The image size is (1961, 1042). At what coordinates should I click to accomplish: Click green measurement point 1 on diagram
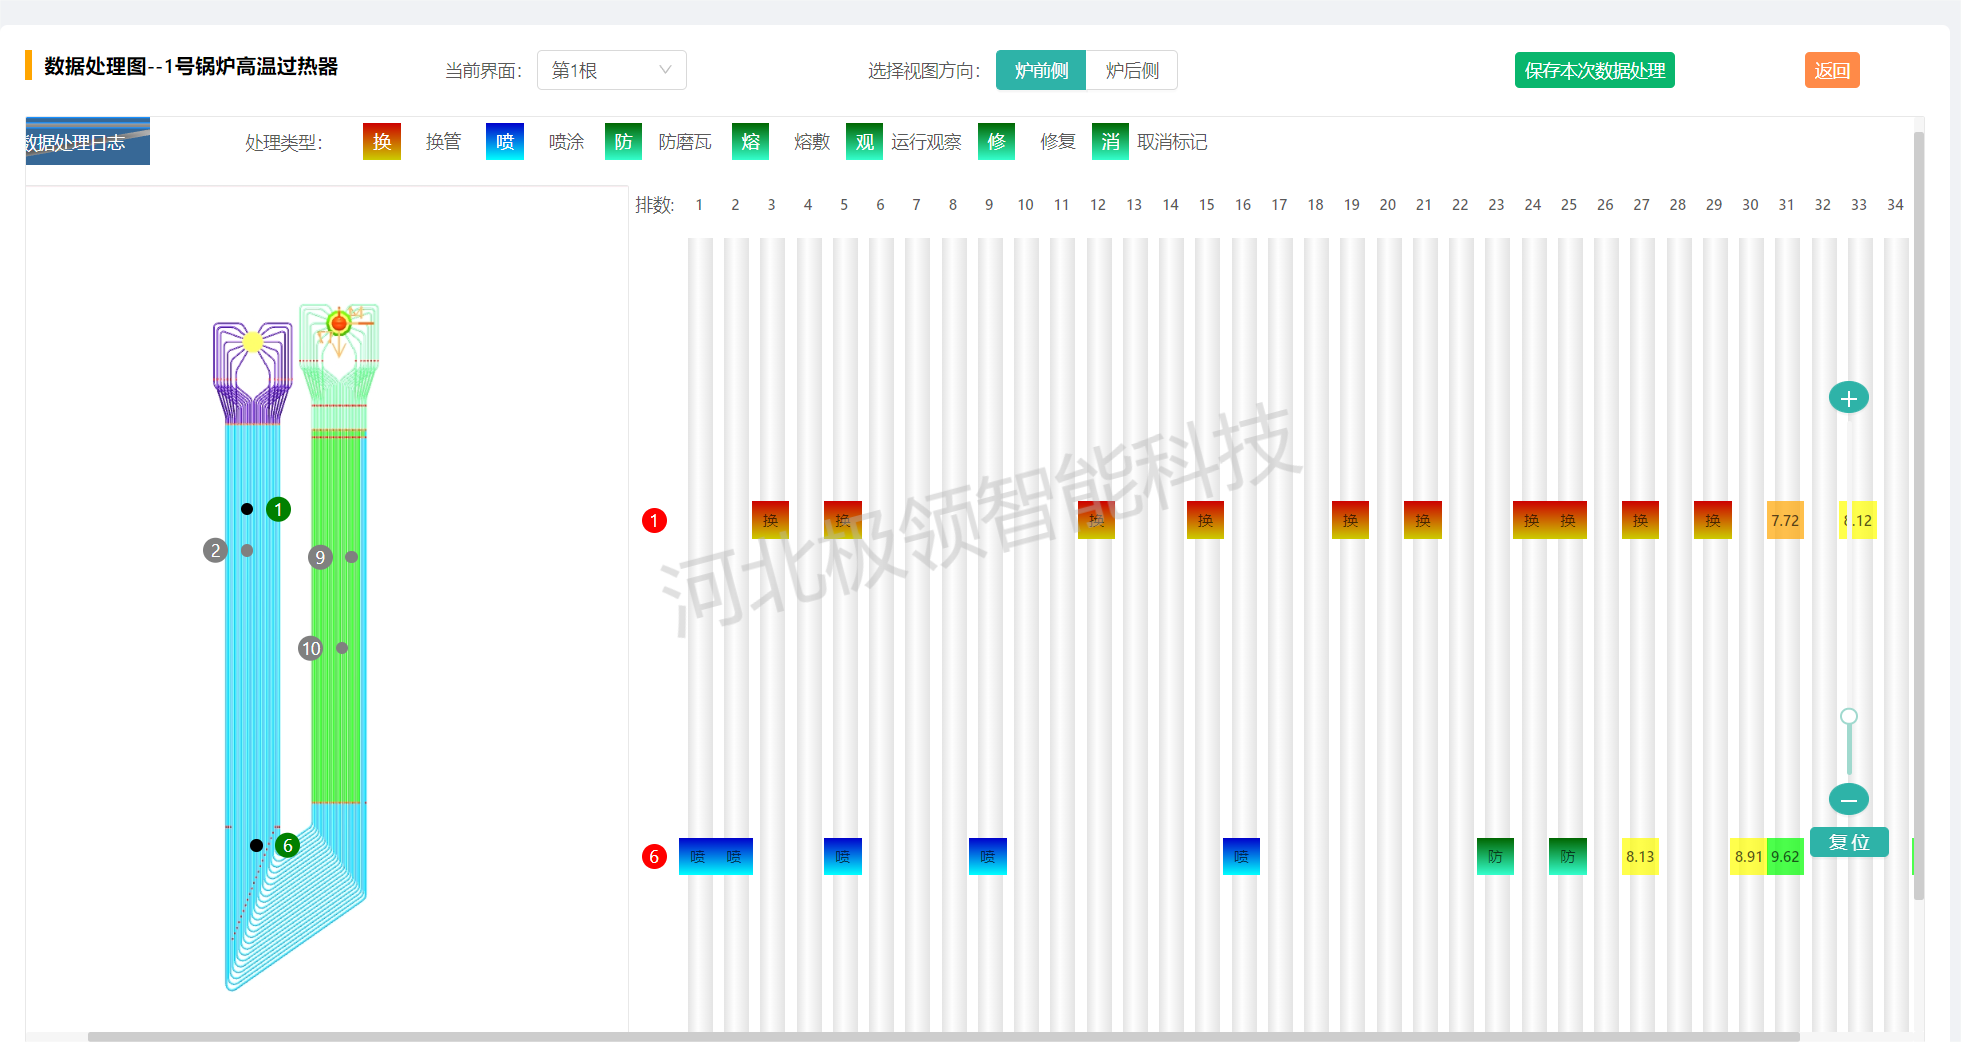pos(278,510)
